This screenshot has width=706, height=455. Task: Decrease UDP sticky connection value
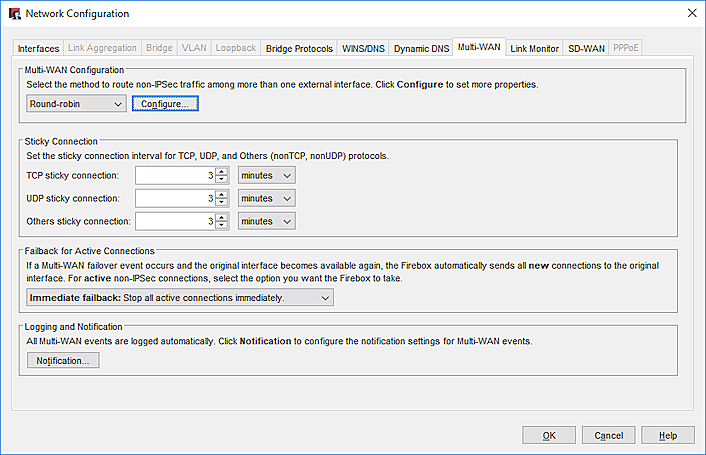click(x=222, y=203)
